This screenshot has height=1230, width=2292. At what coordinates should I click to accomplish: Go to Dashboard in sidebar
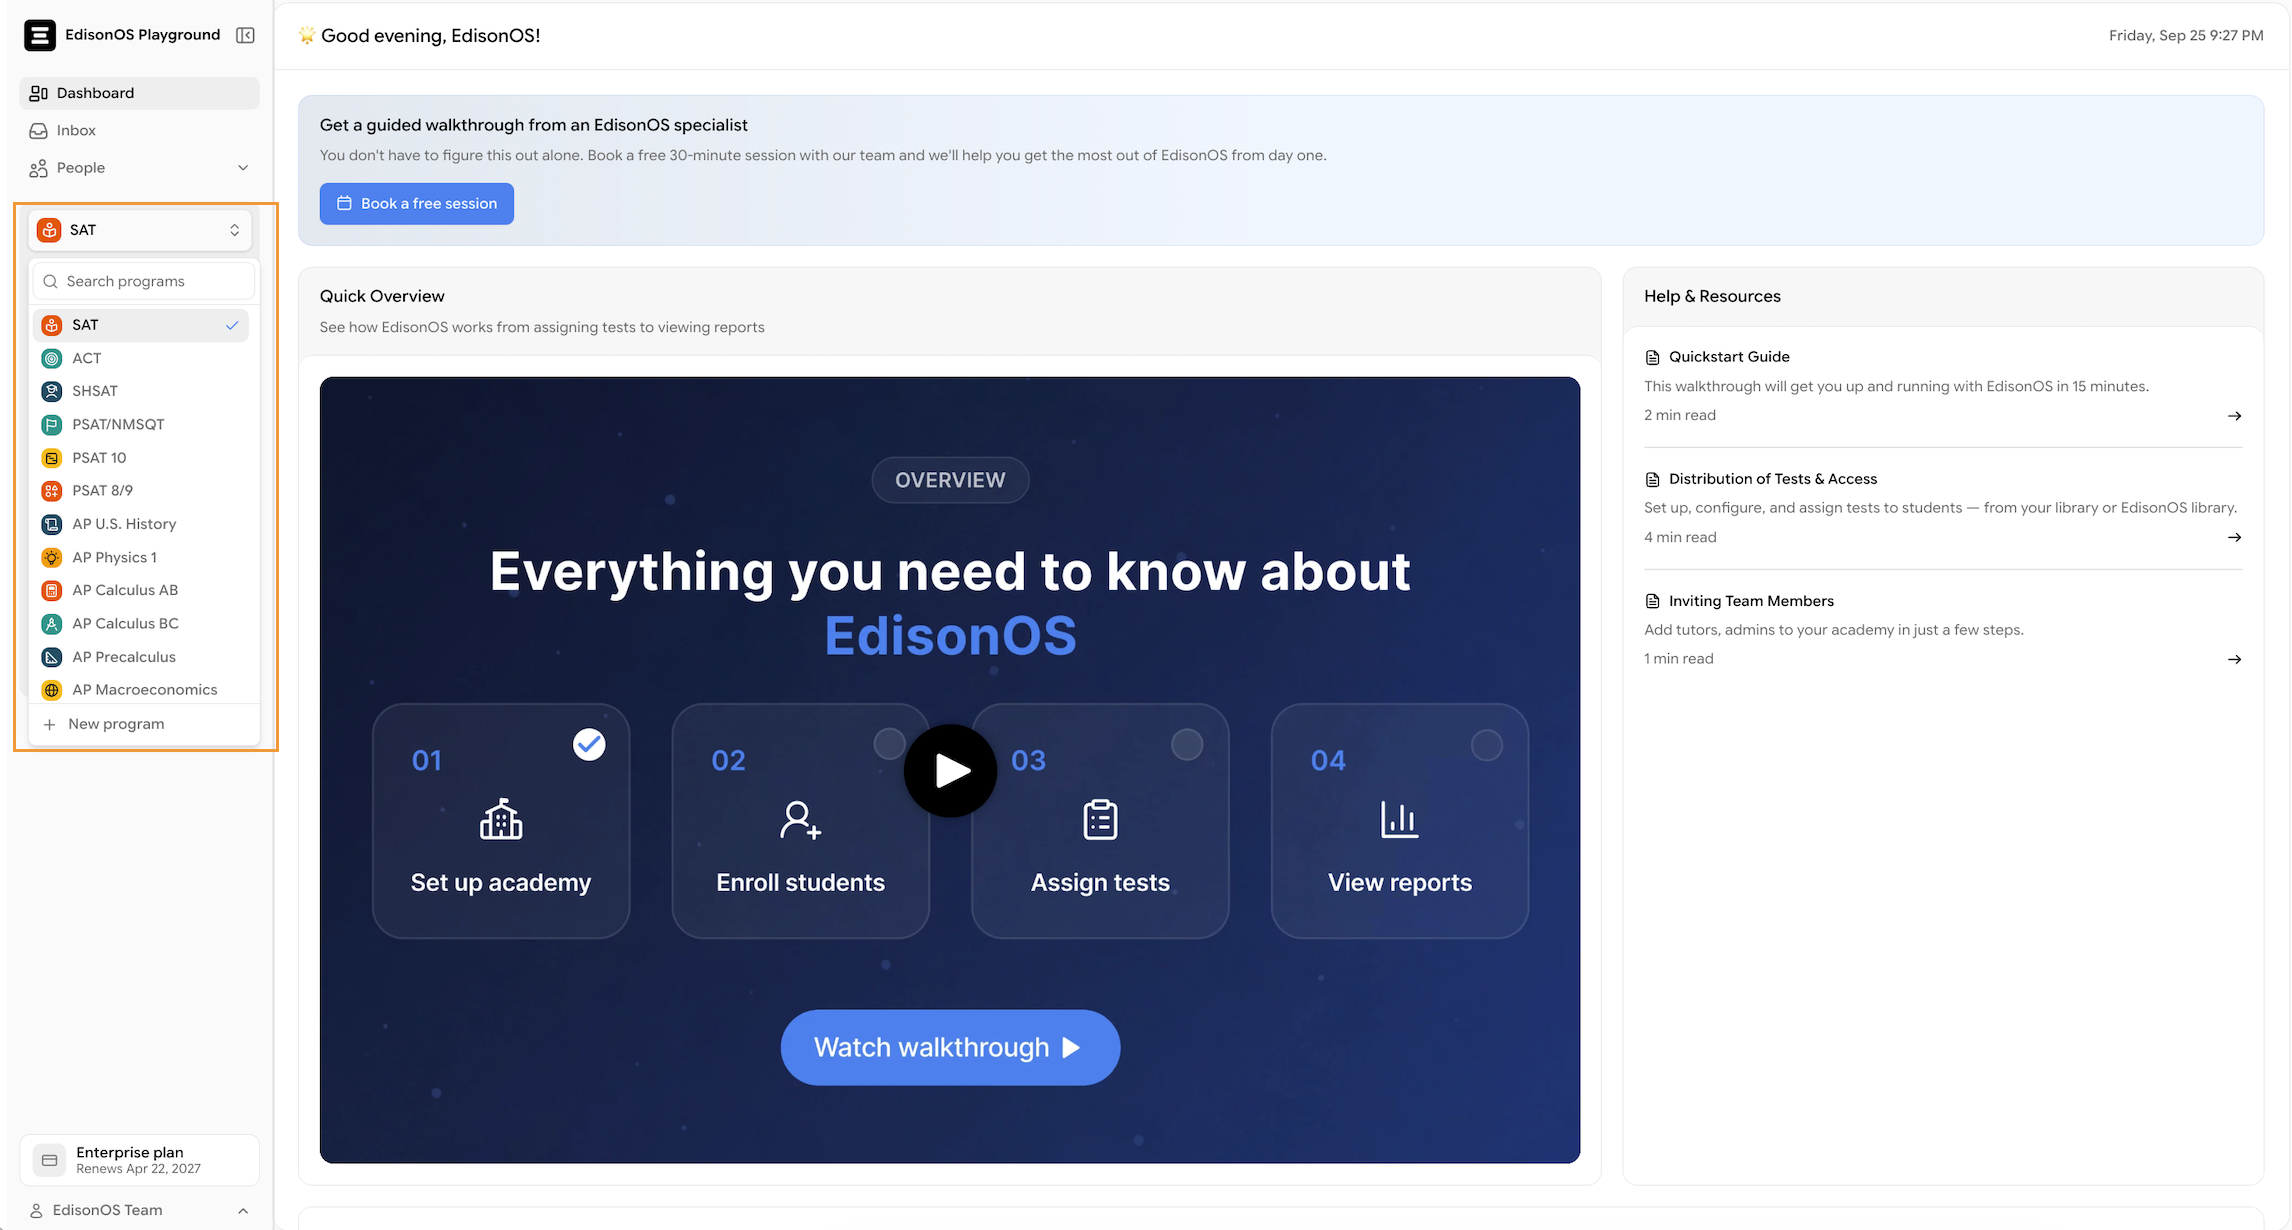(x=140, y=93)
